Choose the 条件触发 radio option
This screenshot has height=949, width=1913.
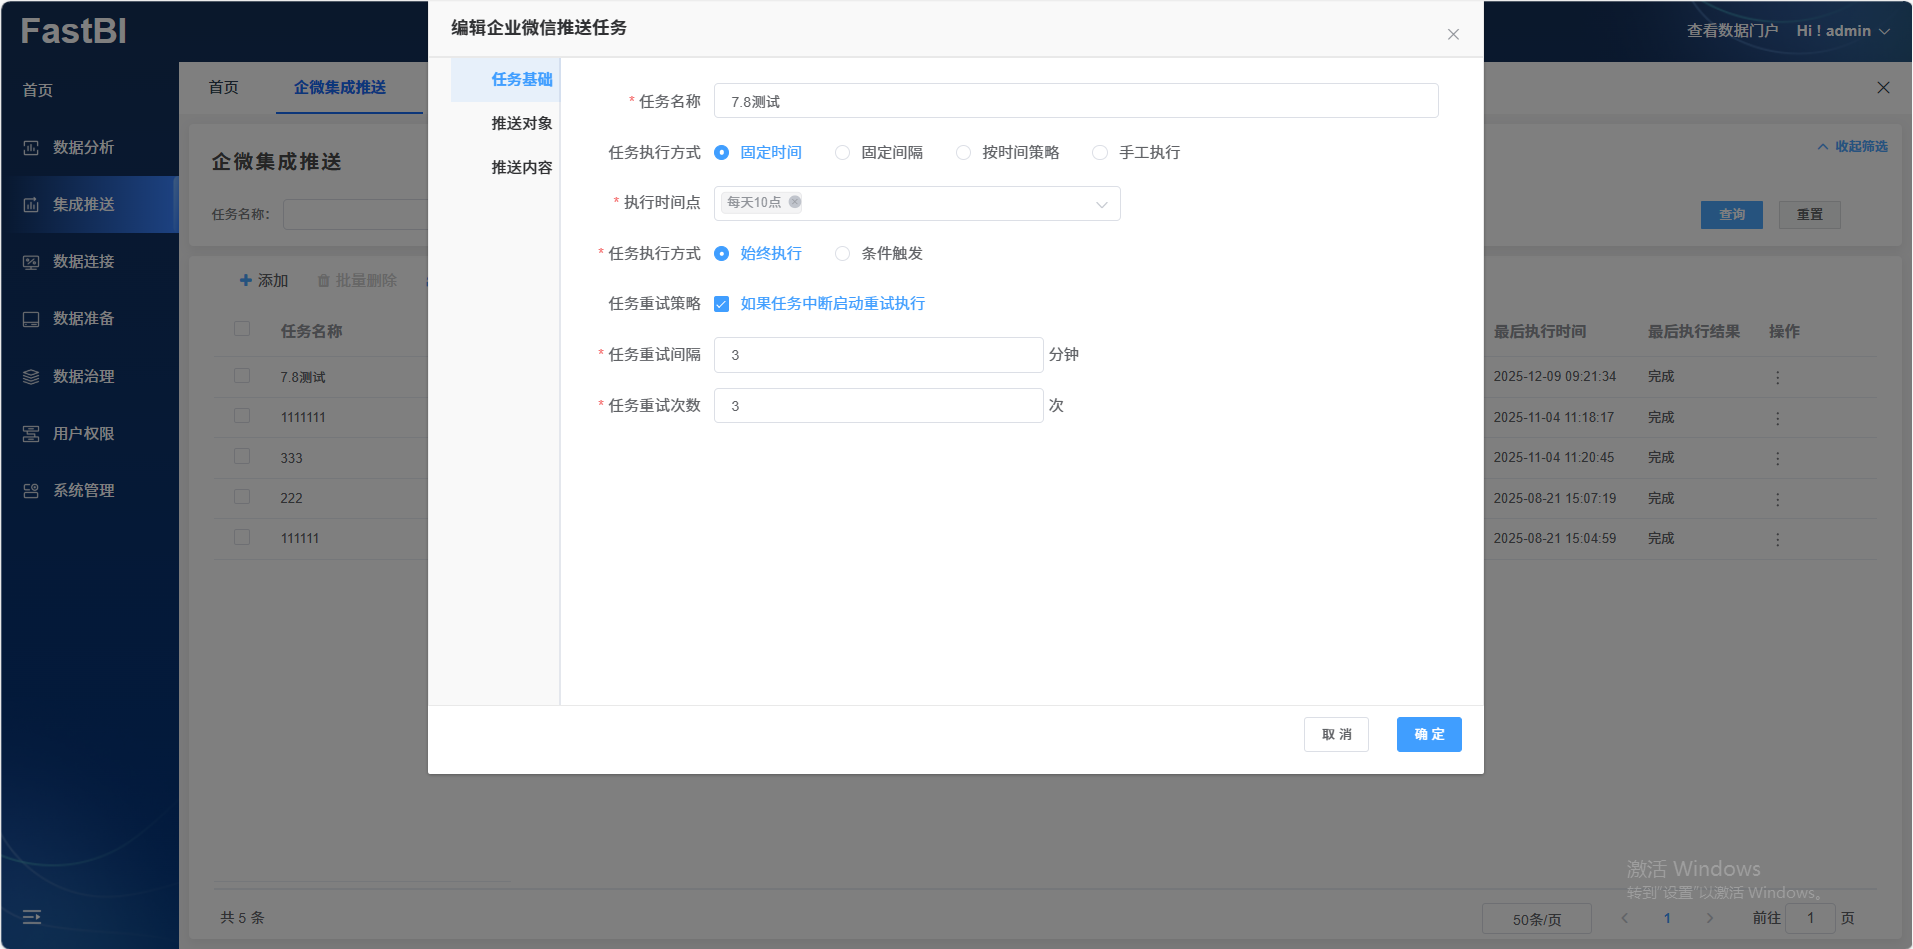point(843,254)
